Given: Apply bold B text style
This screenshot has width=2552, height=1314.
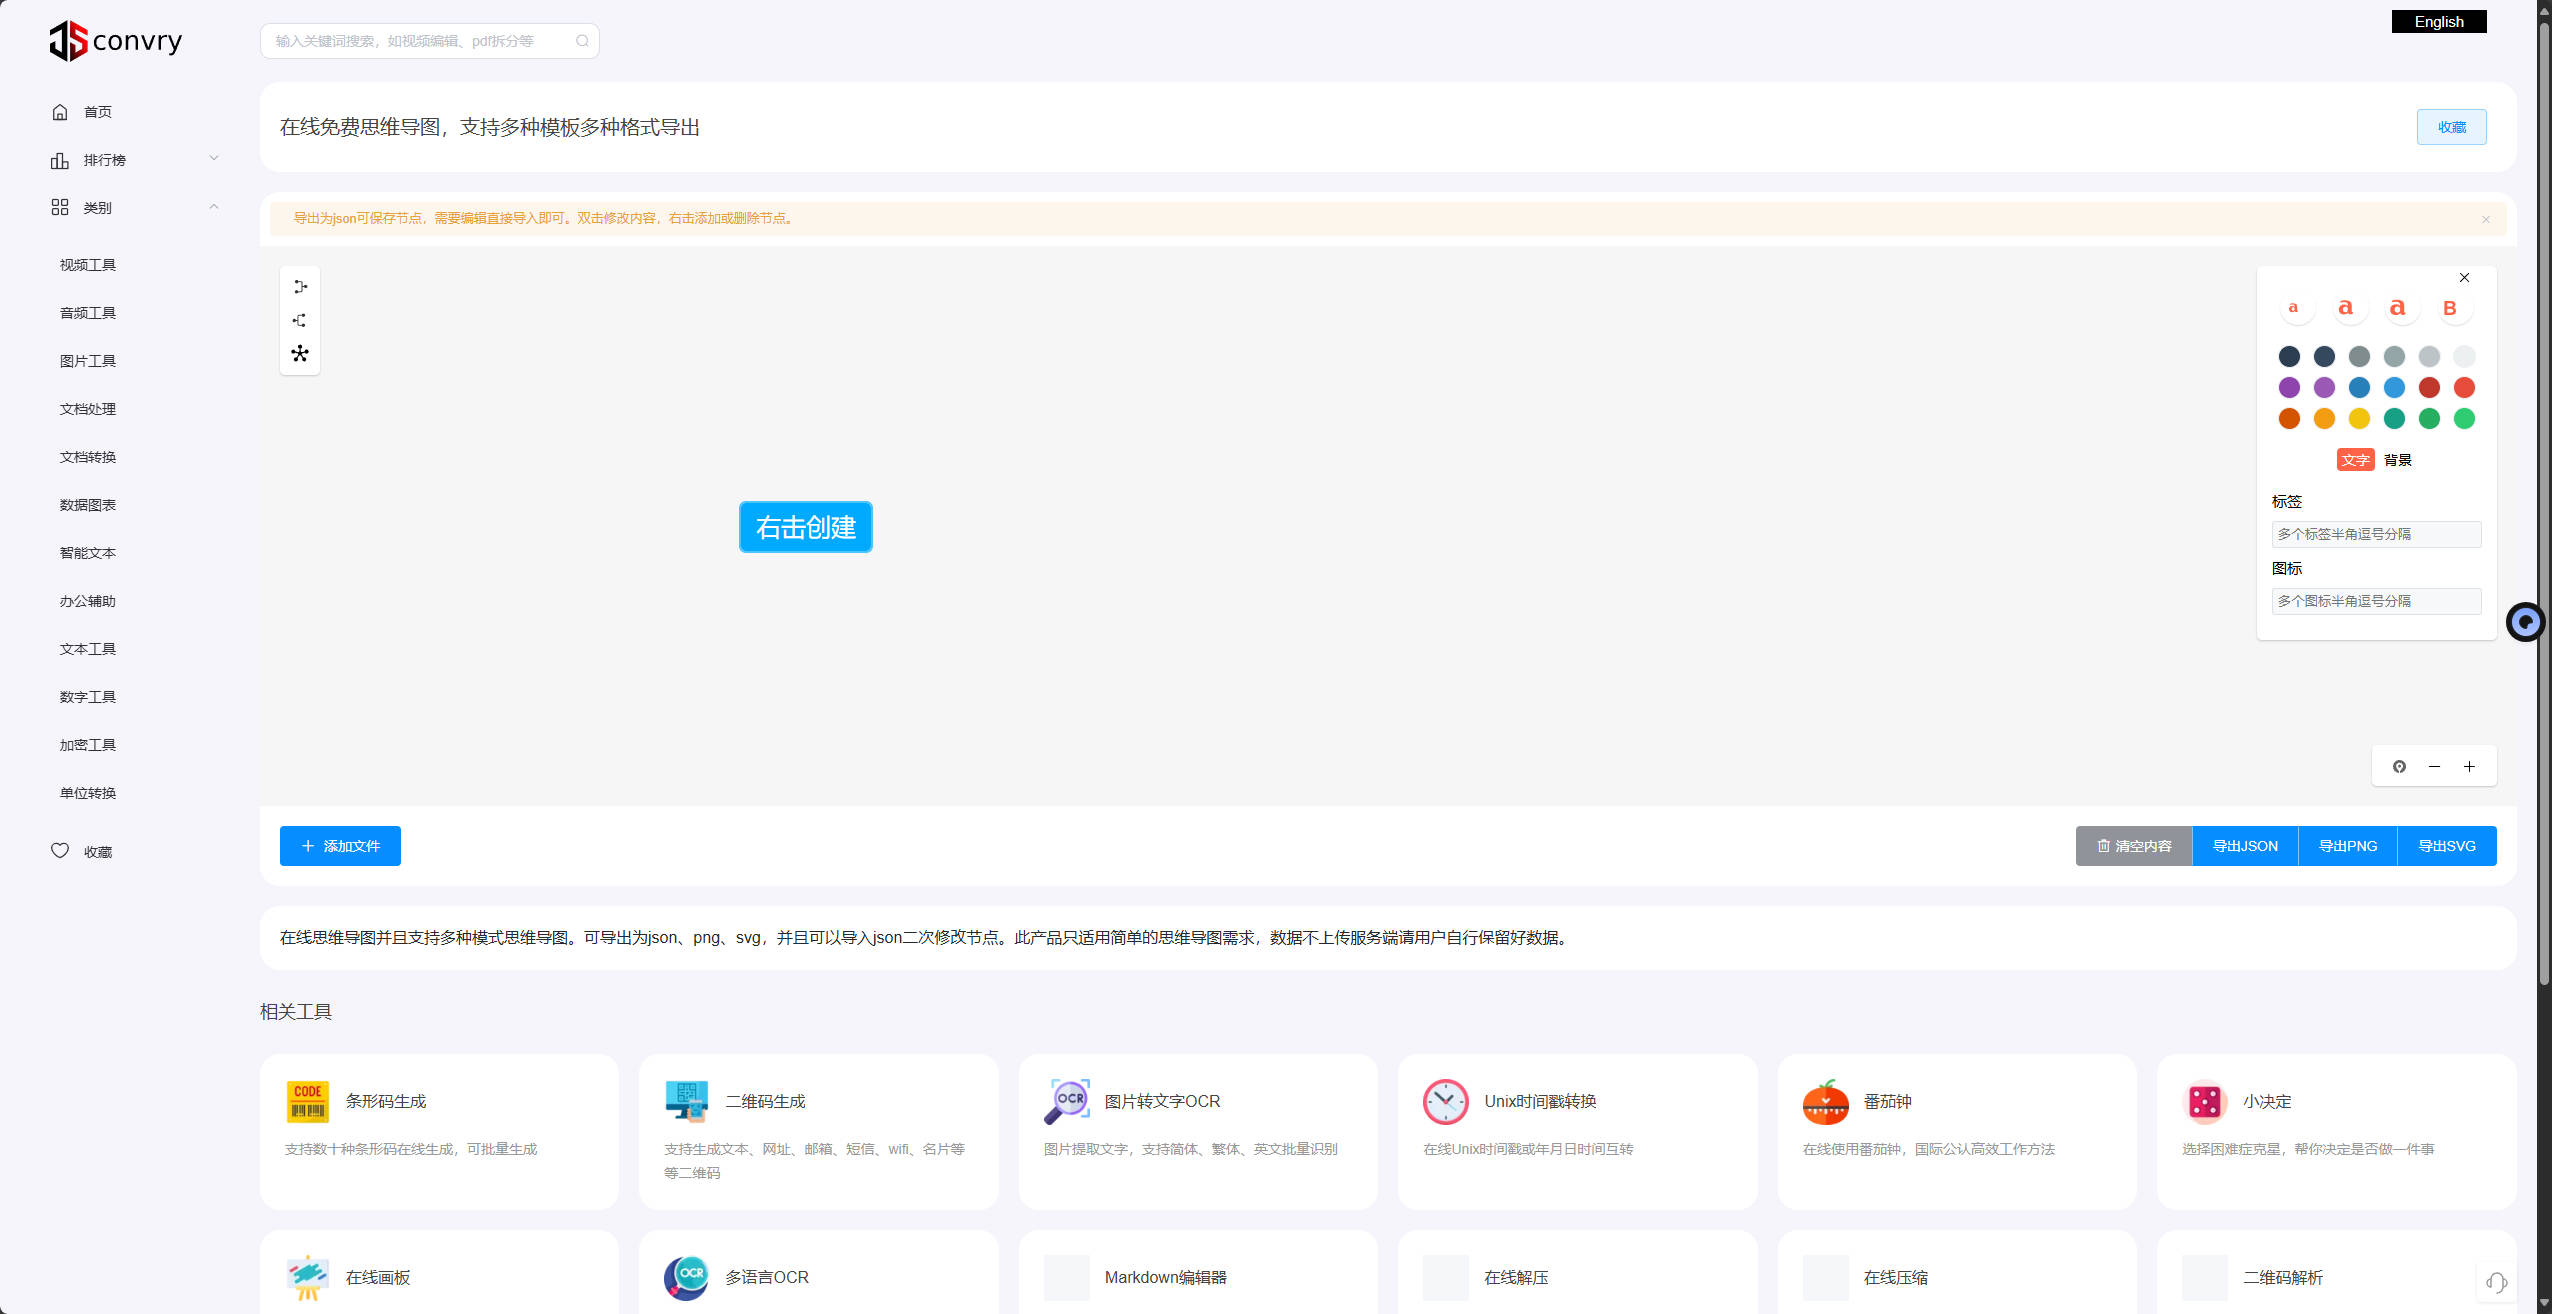Looking at the screenshot, I should [2449, 308].
